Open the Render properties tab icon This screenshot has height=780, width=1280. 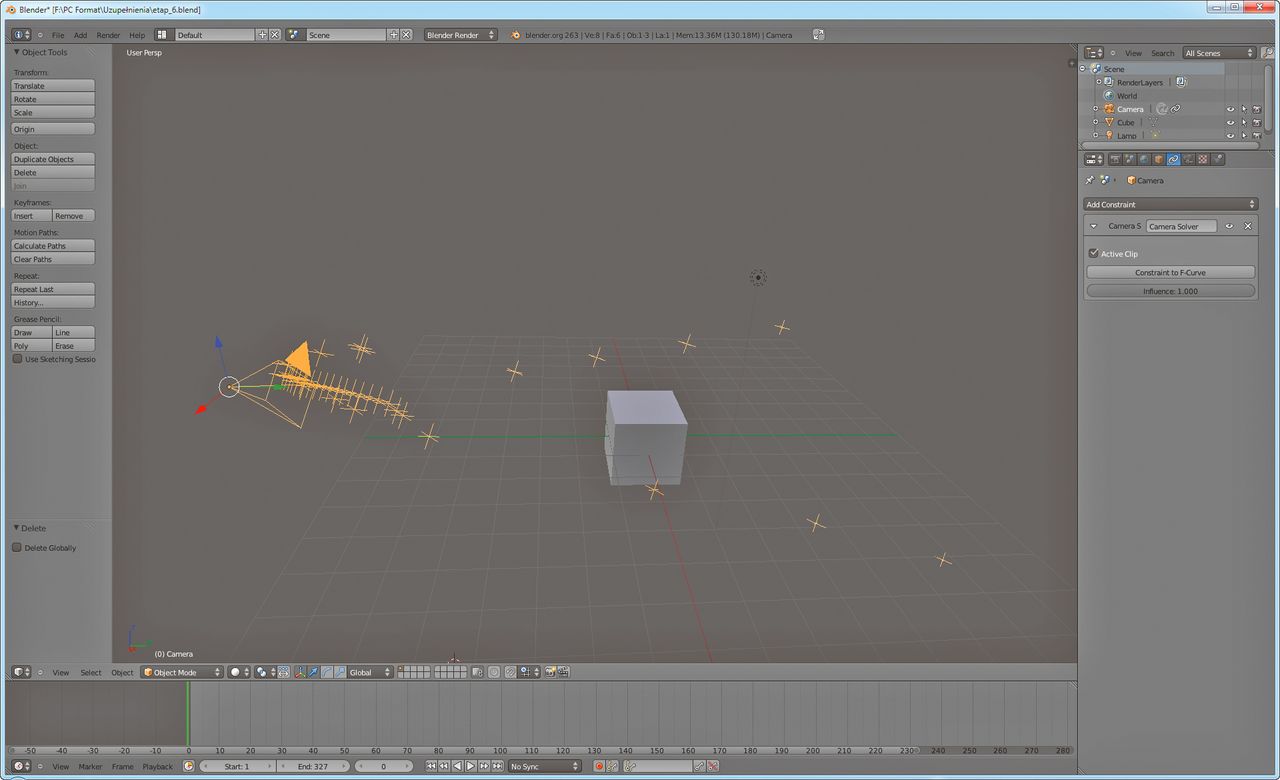(1115, 159)
